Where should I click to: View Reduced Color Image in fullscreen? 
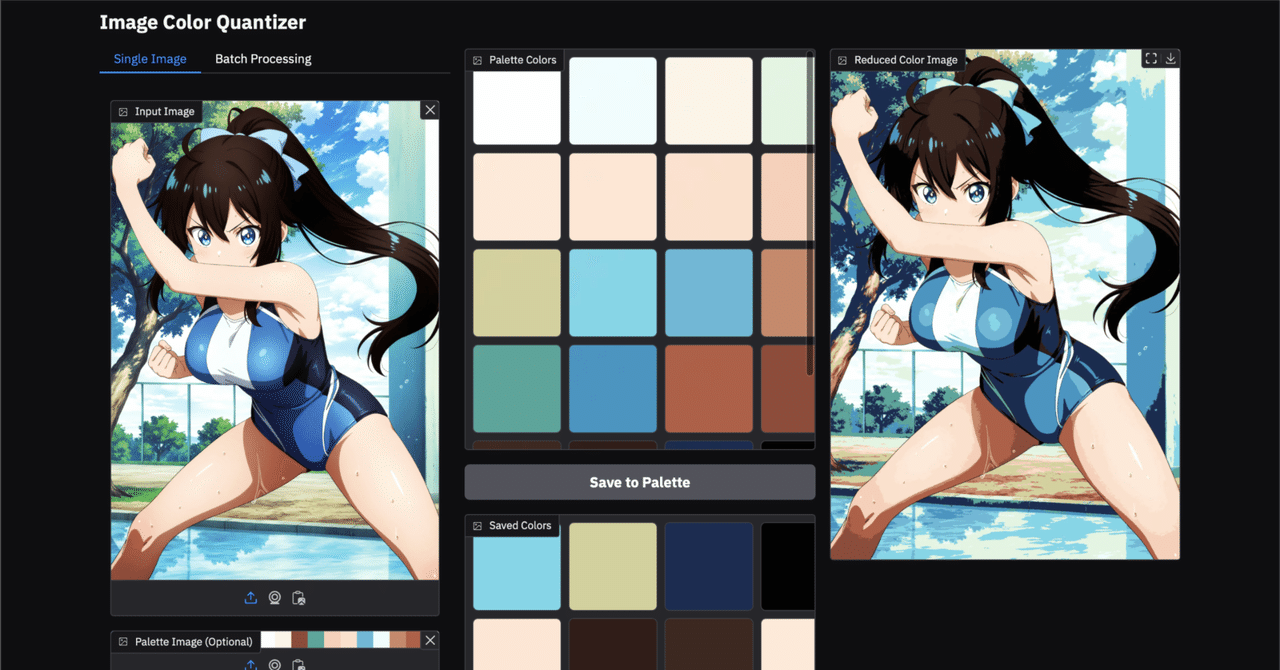(1151, 58)
